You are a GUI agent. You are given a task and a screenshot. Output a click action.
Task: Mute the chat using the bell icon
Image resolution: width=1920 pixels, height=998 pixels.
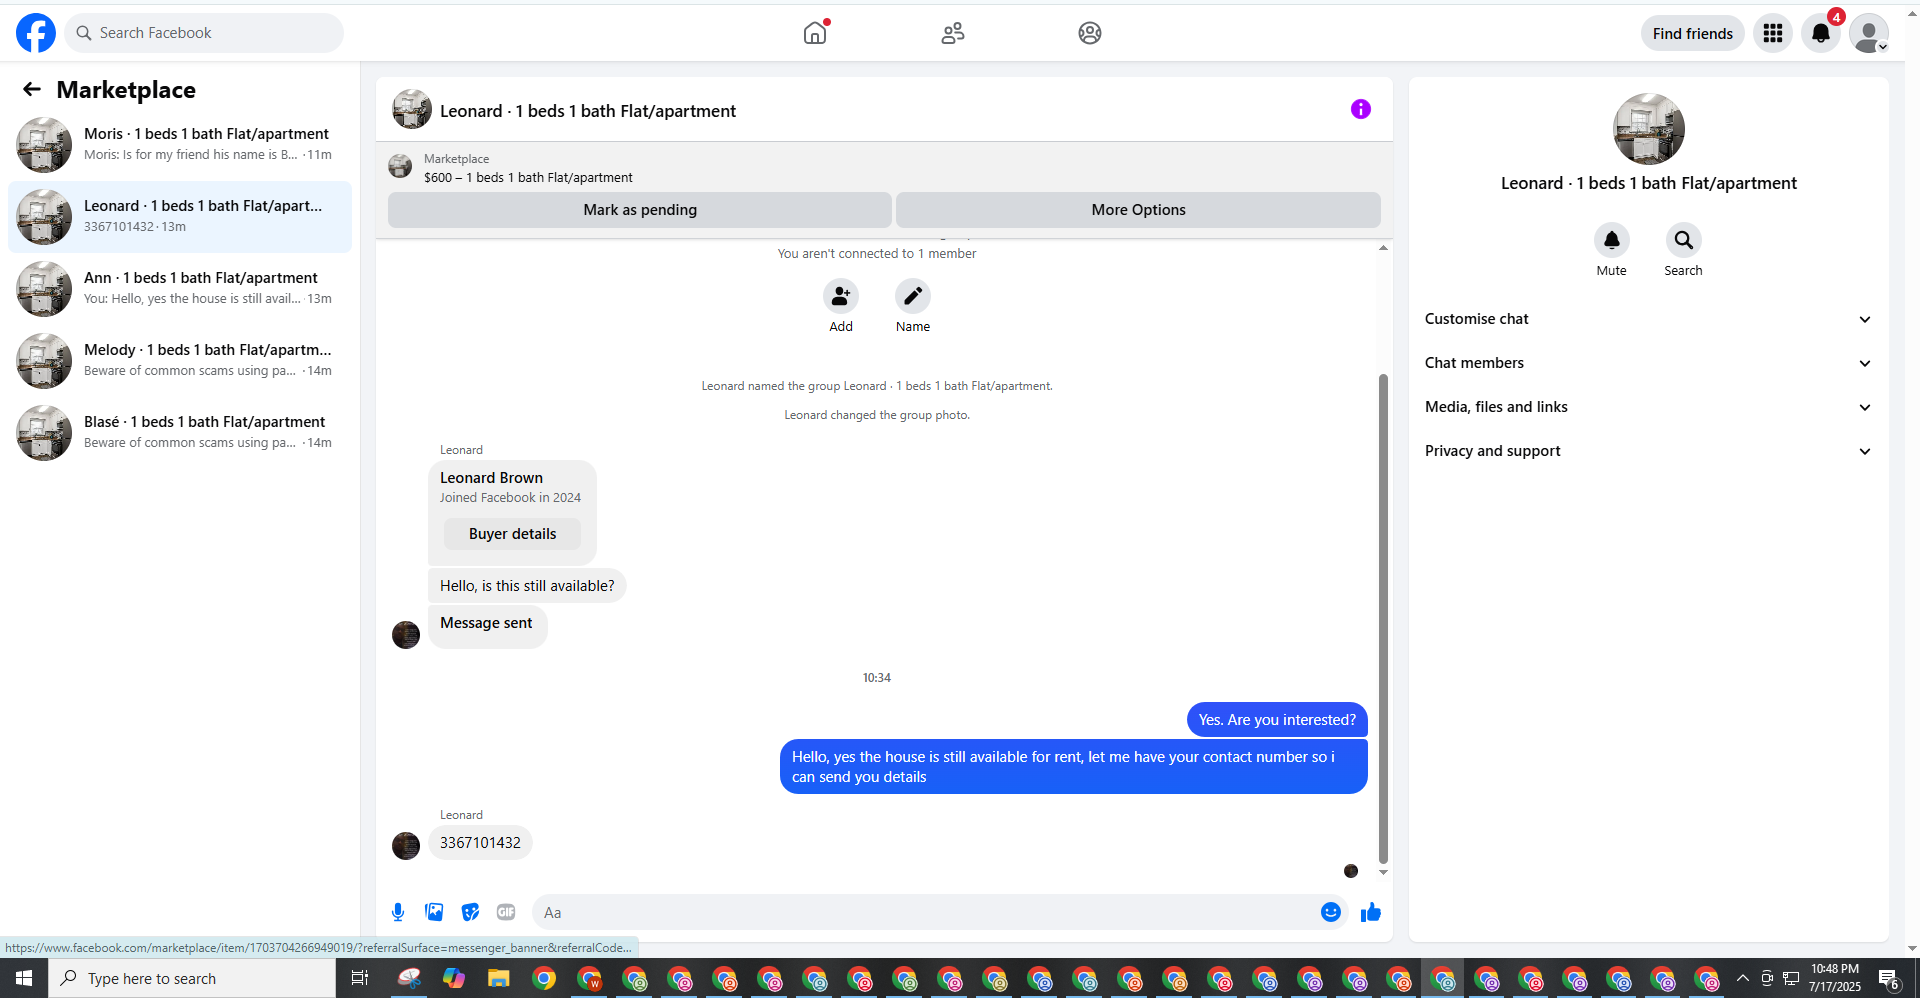pyautogui.click(x=1612, y=240)
